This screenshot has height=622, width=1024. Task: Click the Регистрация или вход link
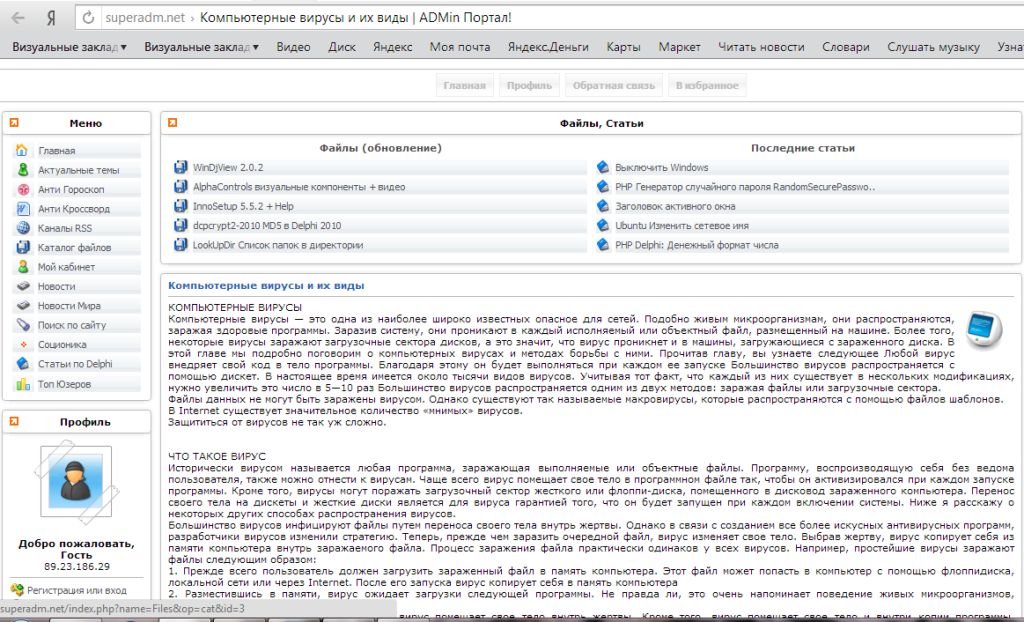click(77, 590)
